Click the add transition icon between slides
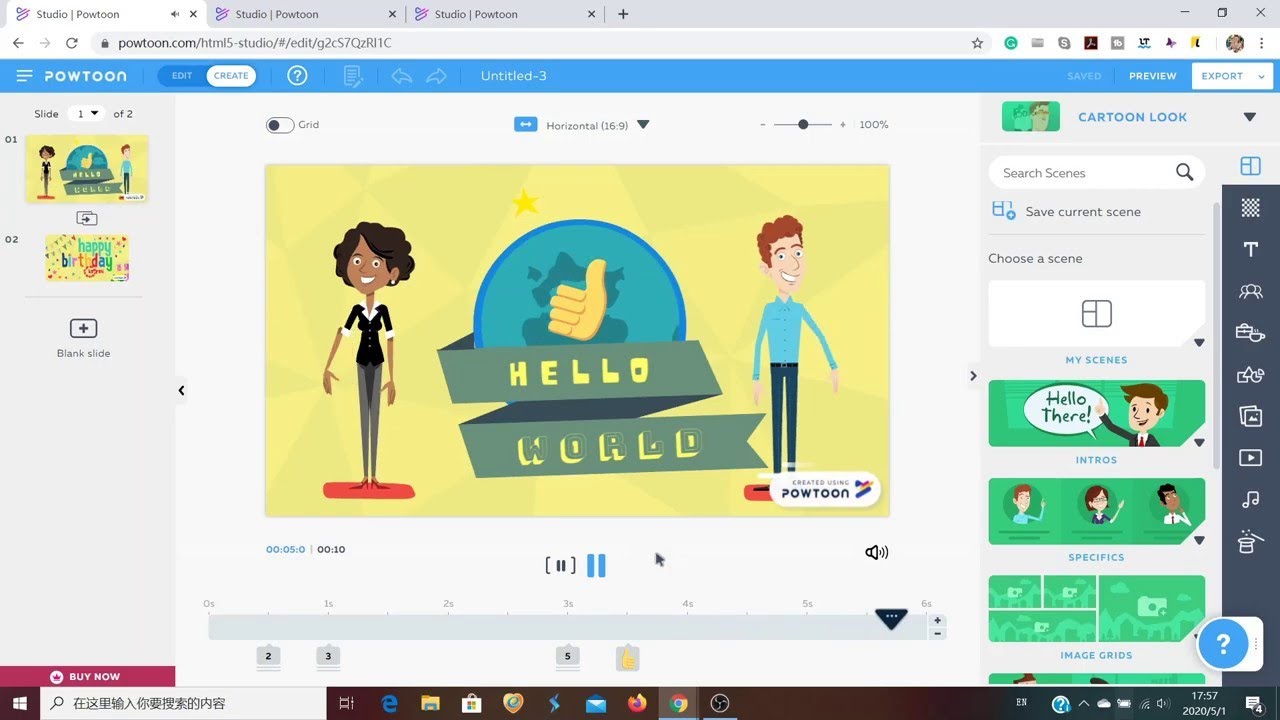The height and width of the screenshot is (720, 1280). 87,218
